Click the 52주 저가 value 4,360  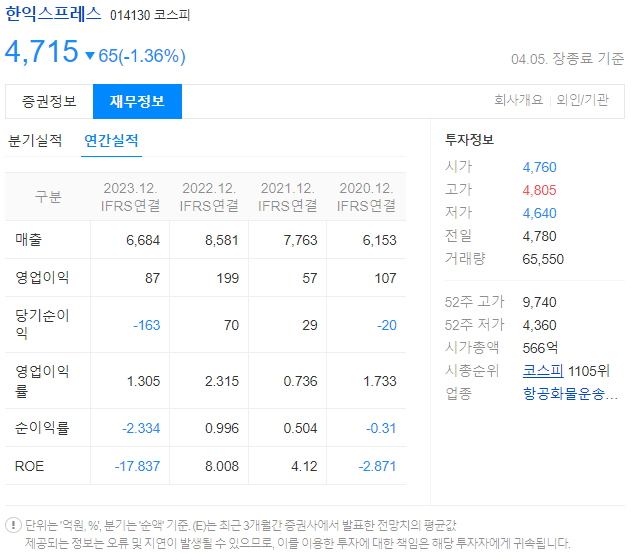(x=539, y=325)
